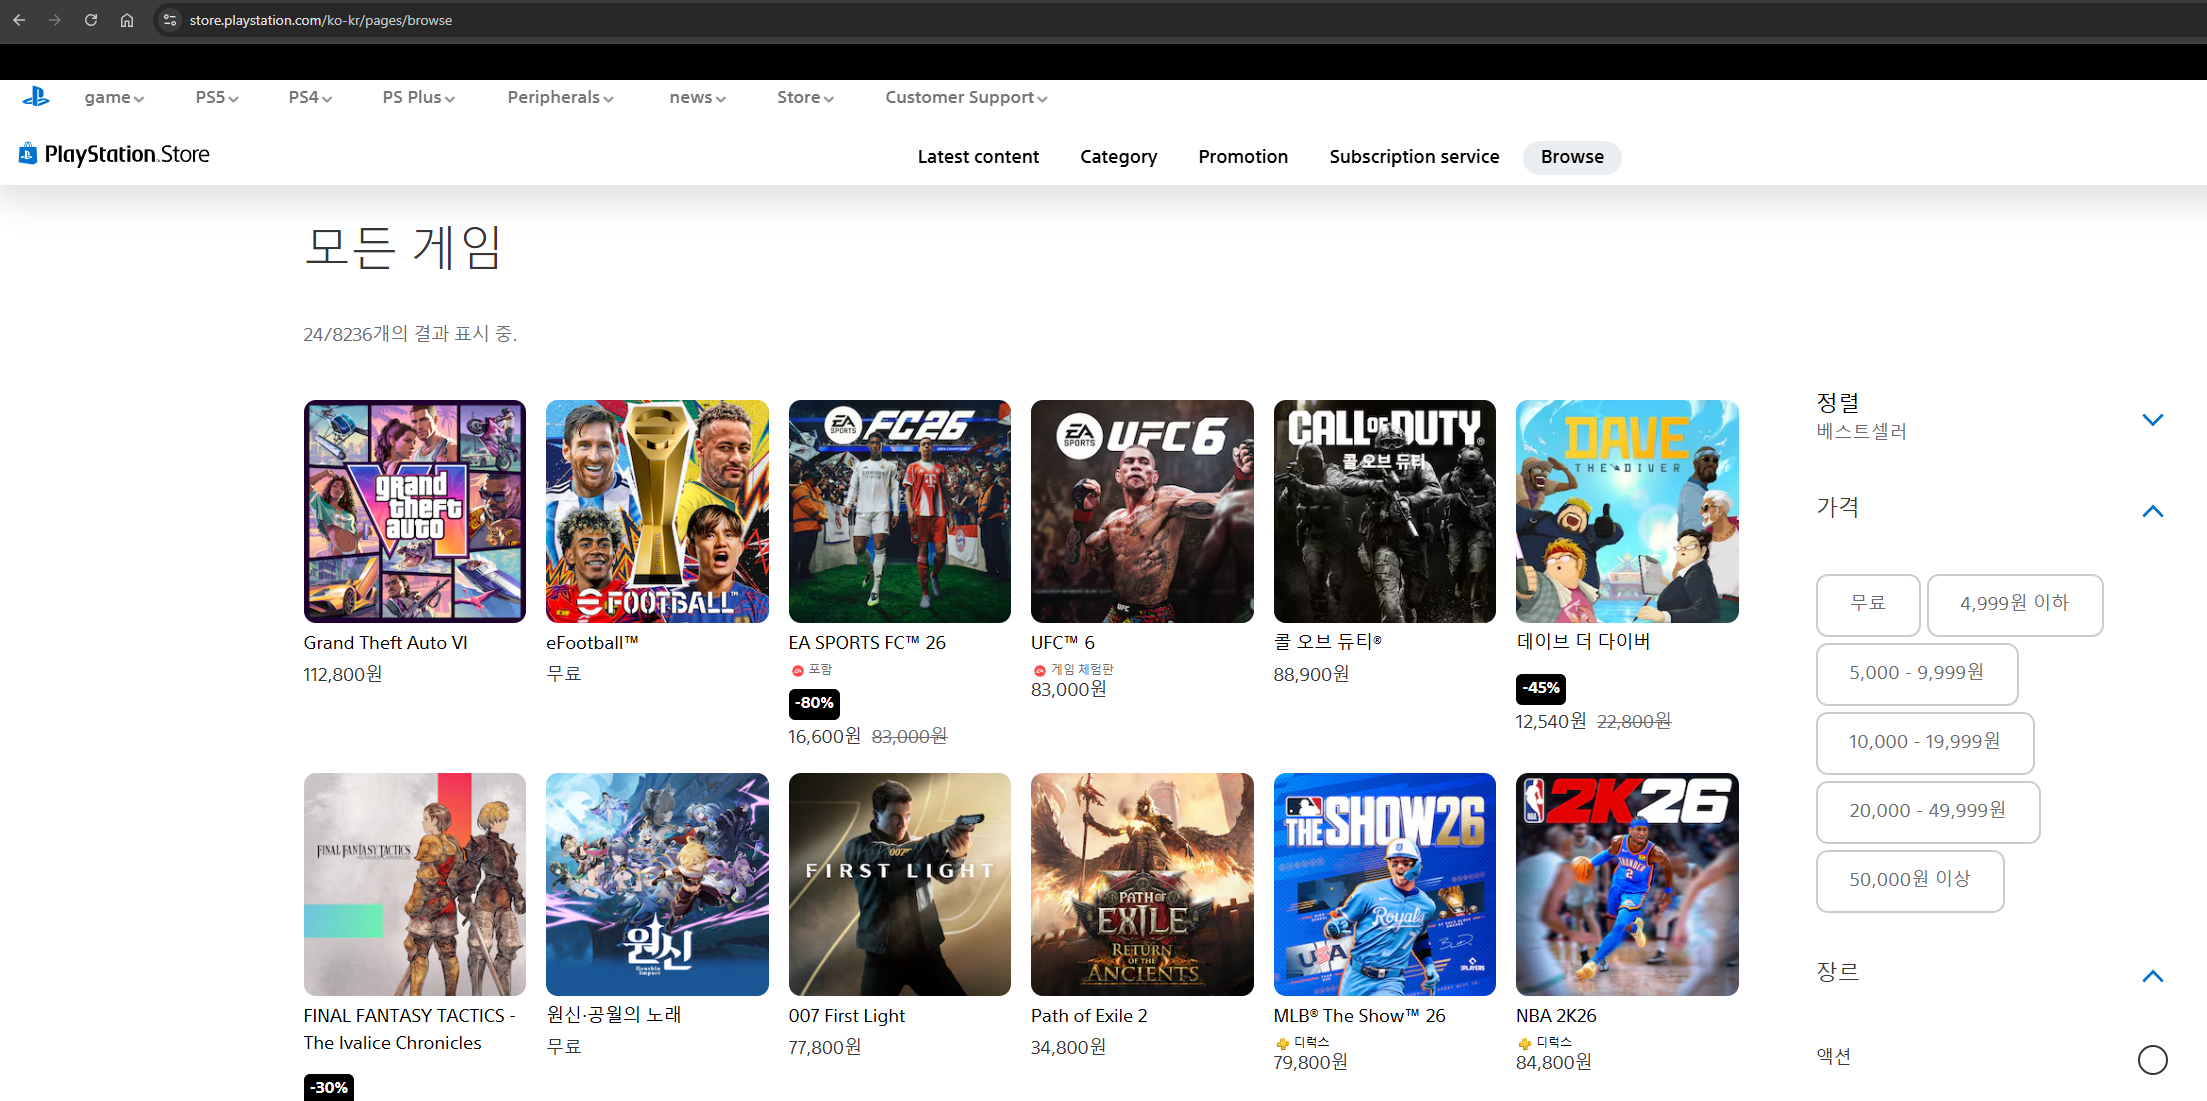Open the Final Fantasy Tactics cover art
The height and width of the screenshot is (1101, 2207).
point(415,884)
